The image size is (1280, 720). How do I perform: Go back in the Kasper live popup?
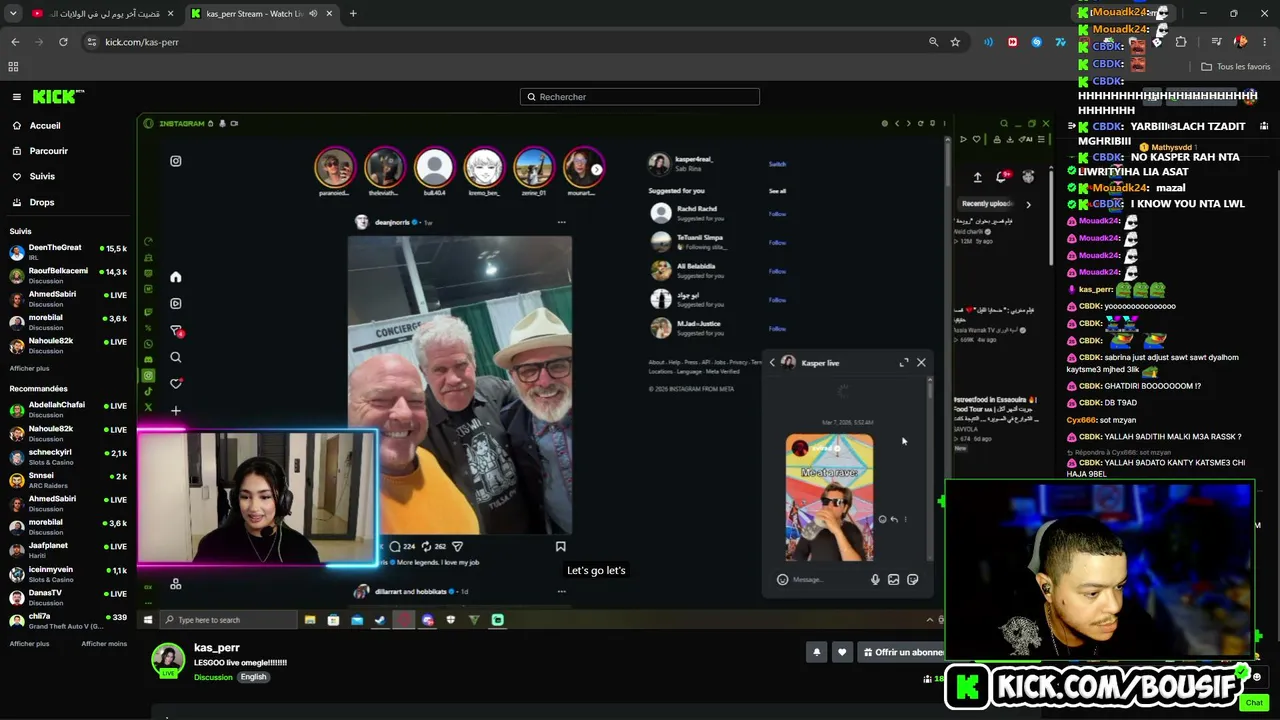click(772, 362)
